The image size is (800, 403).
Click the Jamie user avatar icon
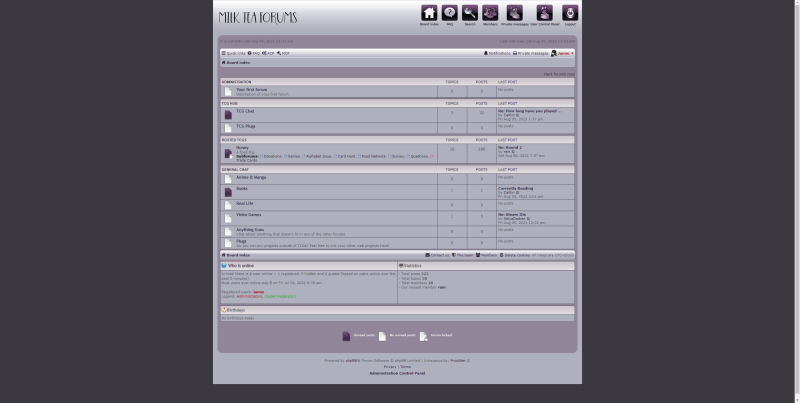click(554, 53)
